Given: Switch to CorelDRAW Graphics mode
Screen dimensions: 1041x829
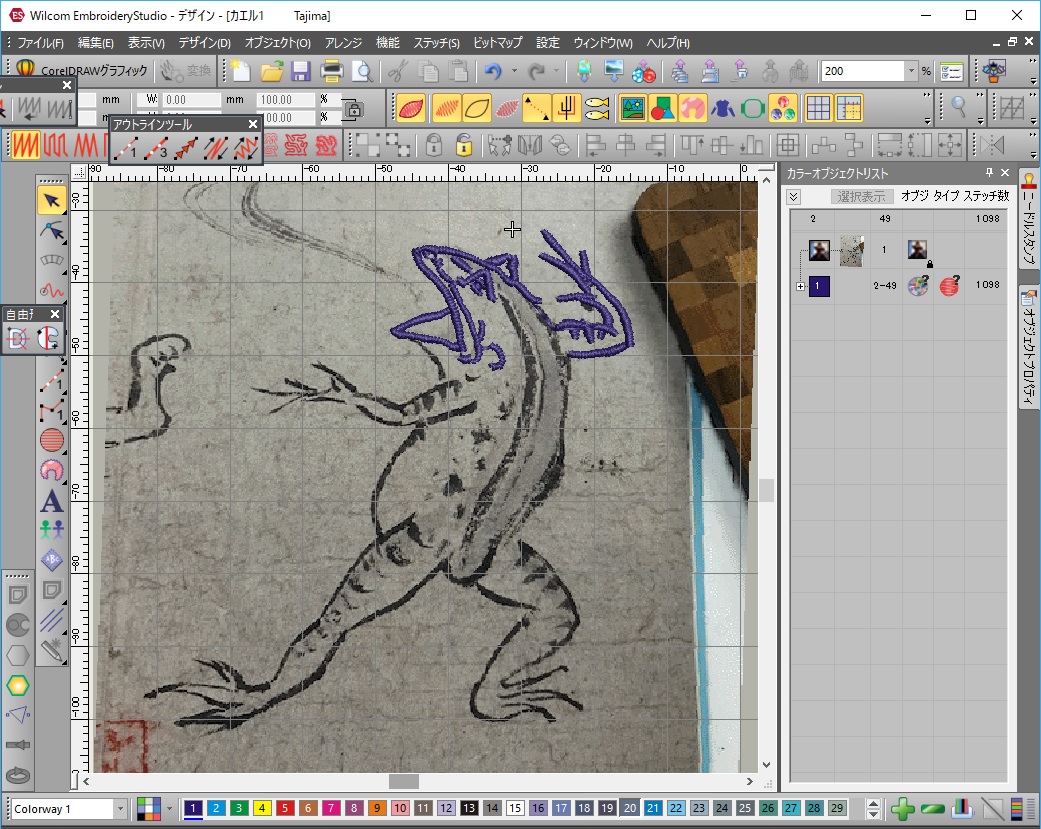Looking at the screenshot, I should click(x=82, y=70).
